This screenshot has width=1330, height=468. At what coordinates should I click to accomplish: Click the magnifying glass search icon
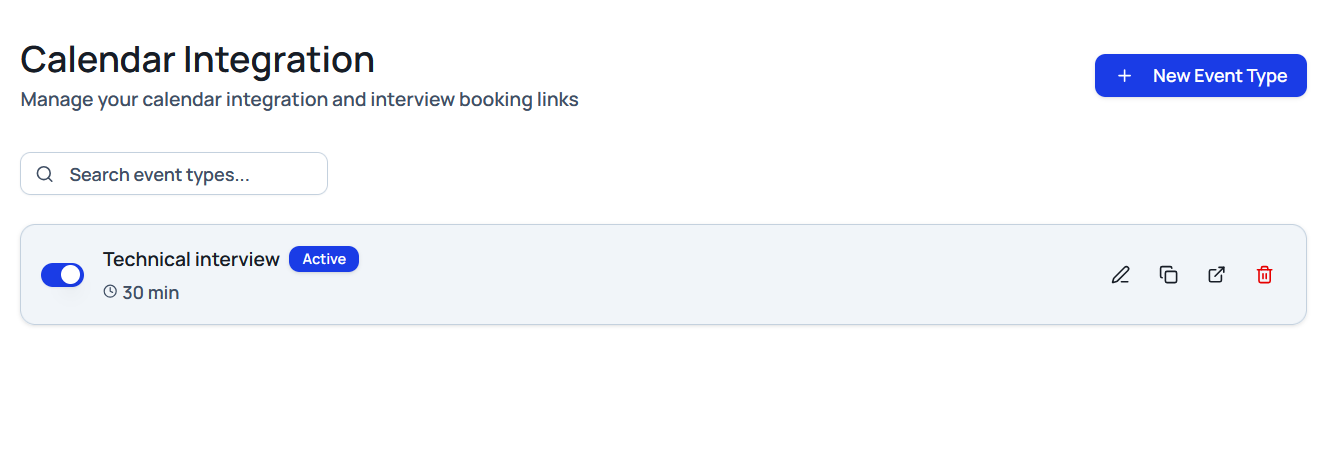(44, 174)
